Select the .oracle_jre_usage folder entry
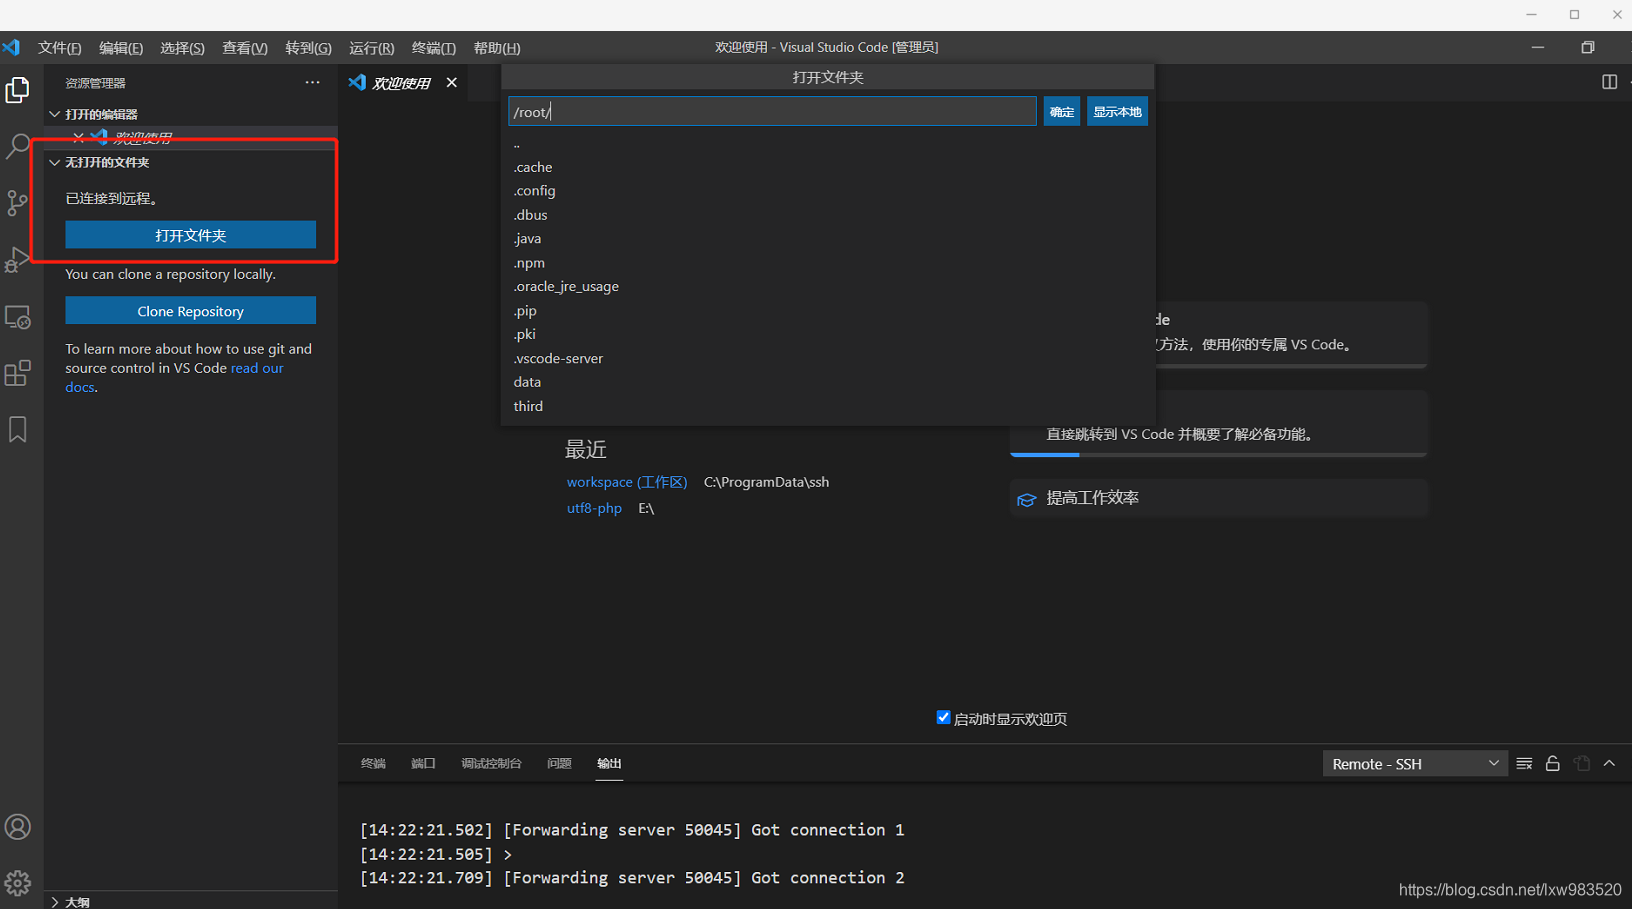The height and width of the screenshot is (909, 1632). click(828, 287)
